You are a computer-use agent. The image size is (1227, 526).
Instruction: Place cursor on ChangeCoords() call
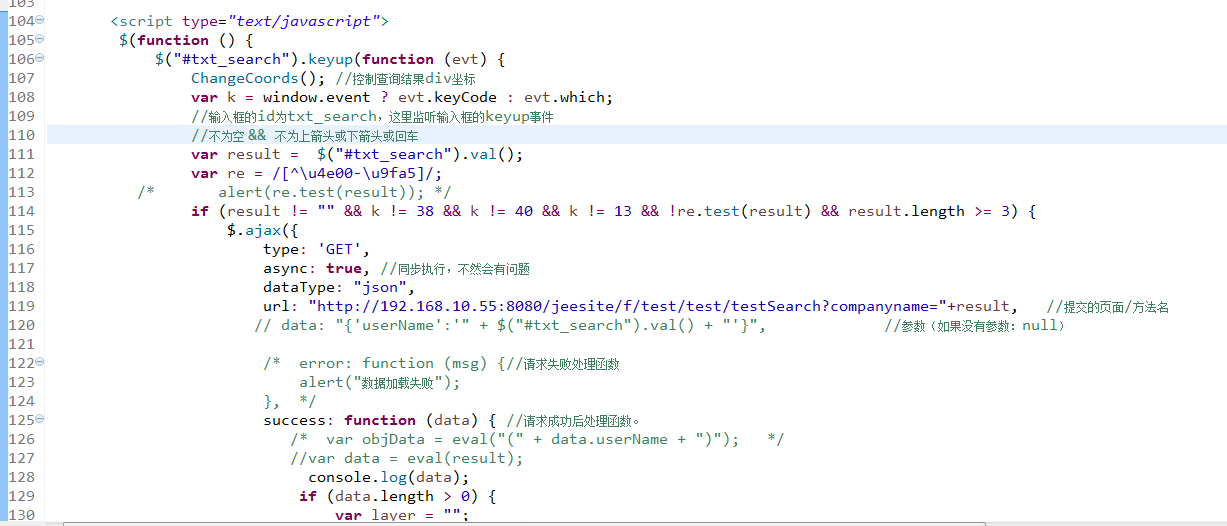click(258, 78)
